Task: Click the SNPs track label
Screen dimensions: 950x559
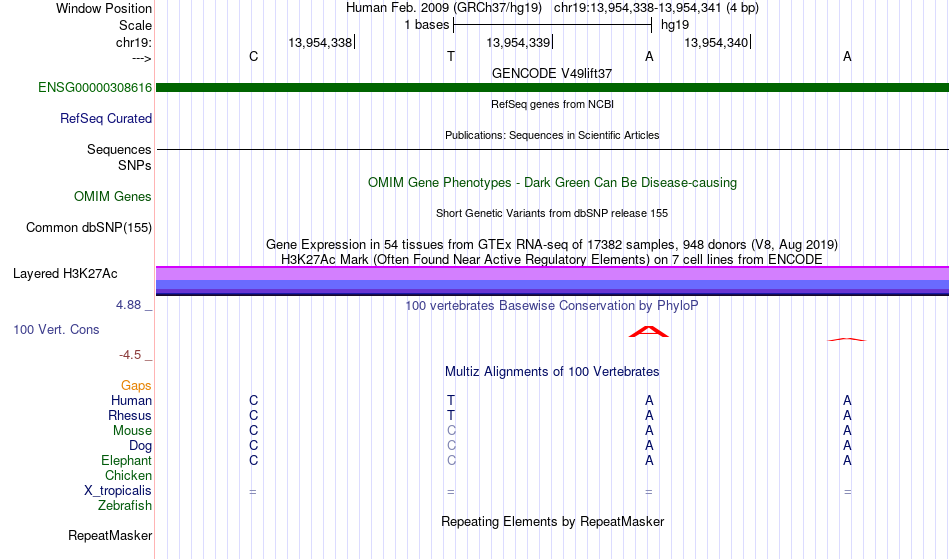Action: (135, 165)
